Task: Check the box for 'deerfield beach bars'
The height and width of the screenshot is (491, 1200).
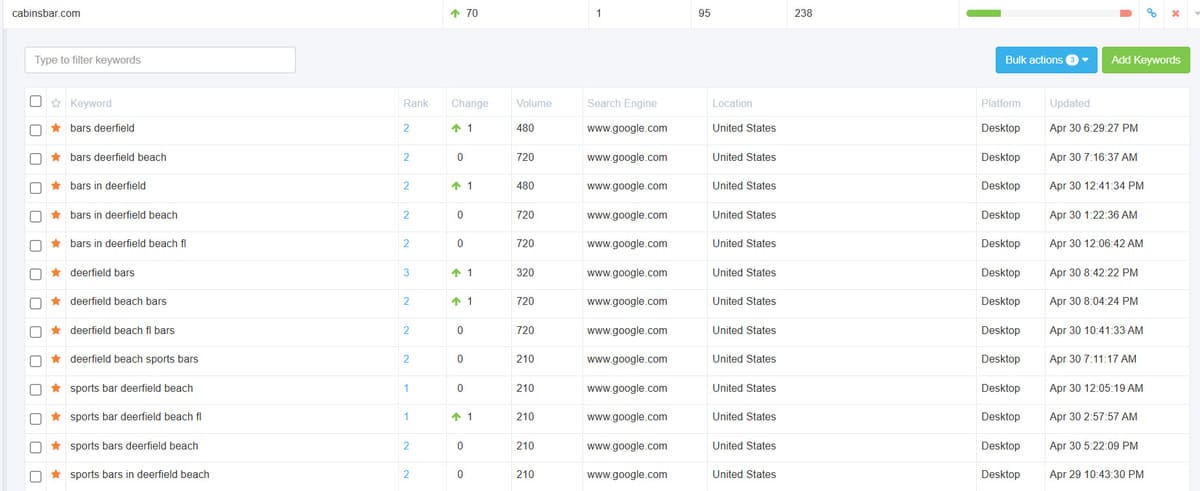Action: tap(36, 302)
